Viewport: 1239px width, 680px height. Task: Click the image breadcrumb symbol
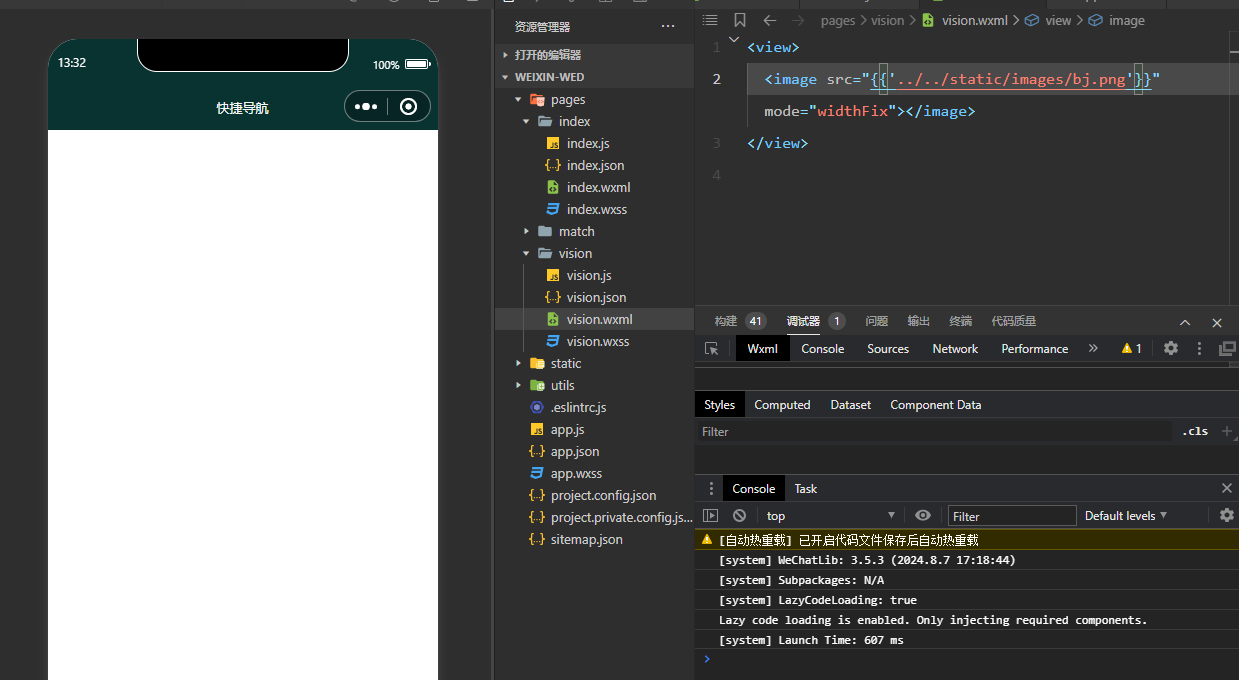(1116, 20)
